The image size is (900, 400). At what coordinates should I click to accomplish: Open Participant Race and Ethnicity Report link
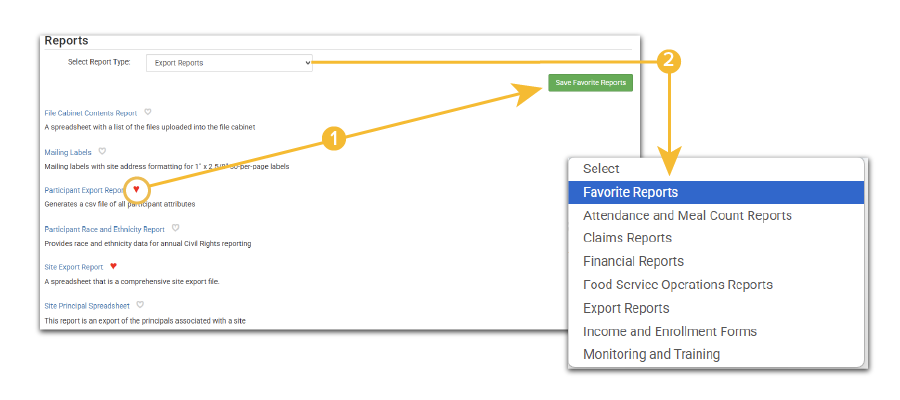[x=104, y=229]
